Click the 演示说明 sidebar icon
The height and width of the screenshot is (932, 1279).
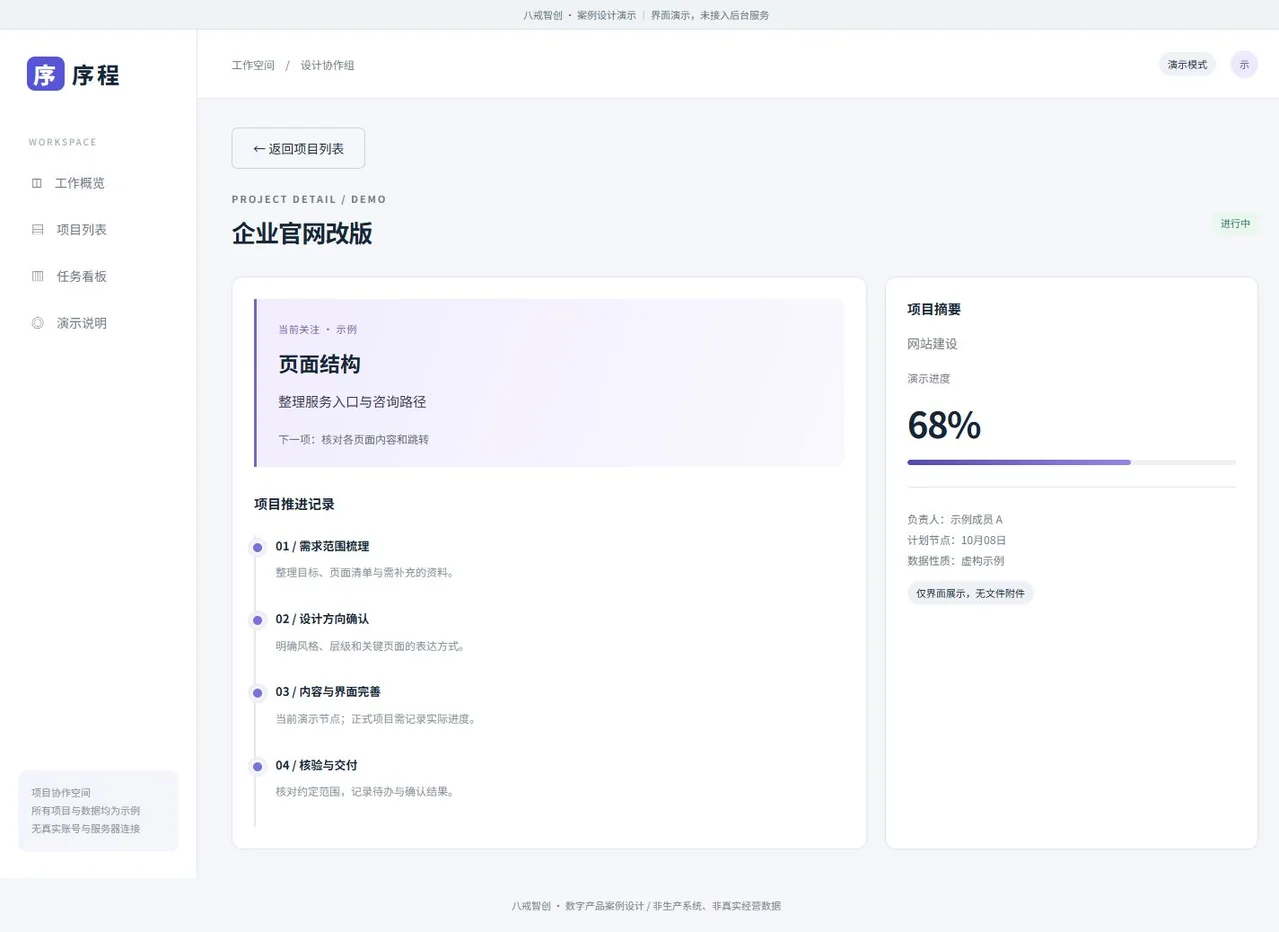coord(38,323)
